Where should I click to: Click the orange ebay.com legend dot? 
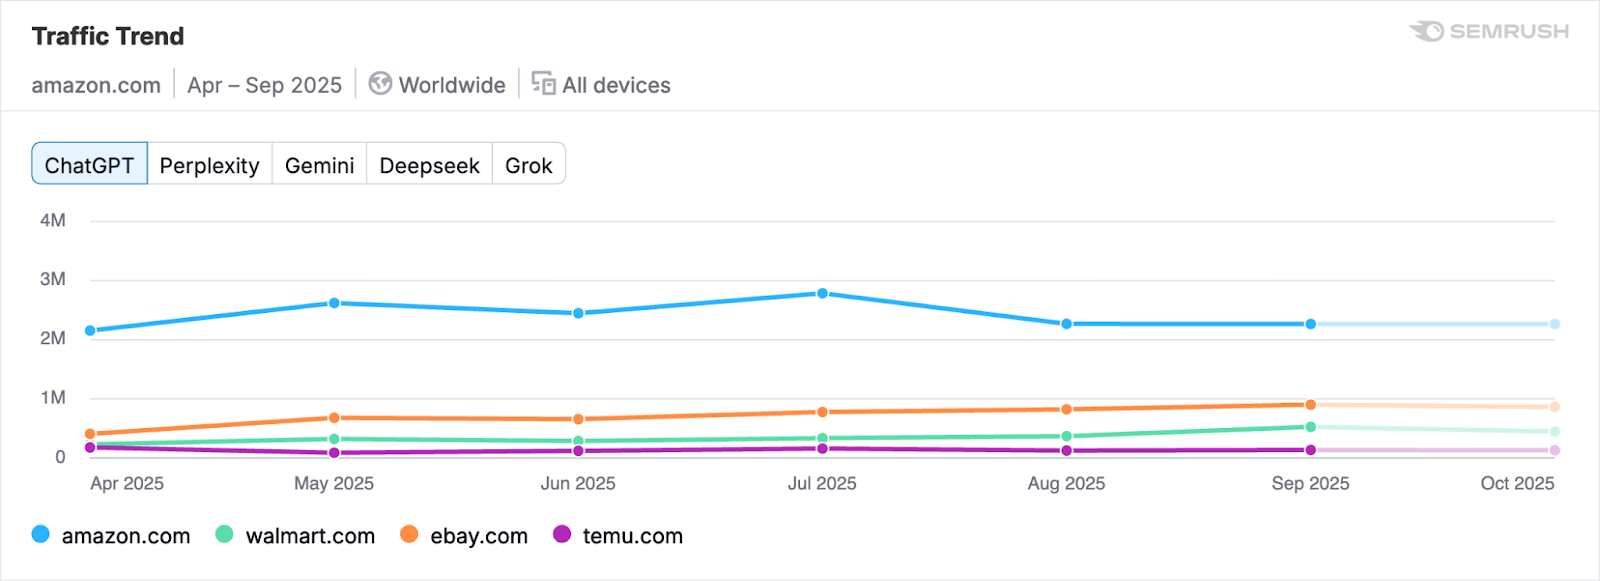[409, 535]
